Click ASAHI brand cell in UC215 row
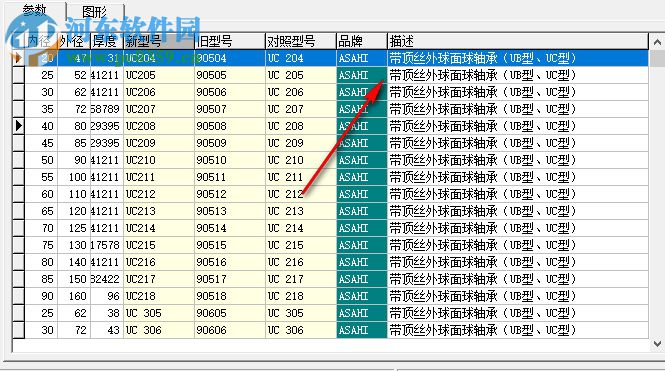This screenshot has width=665, height=371. (362, 245)
